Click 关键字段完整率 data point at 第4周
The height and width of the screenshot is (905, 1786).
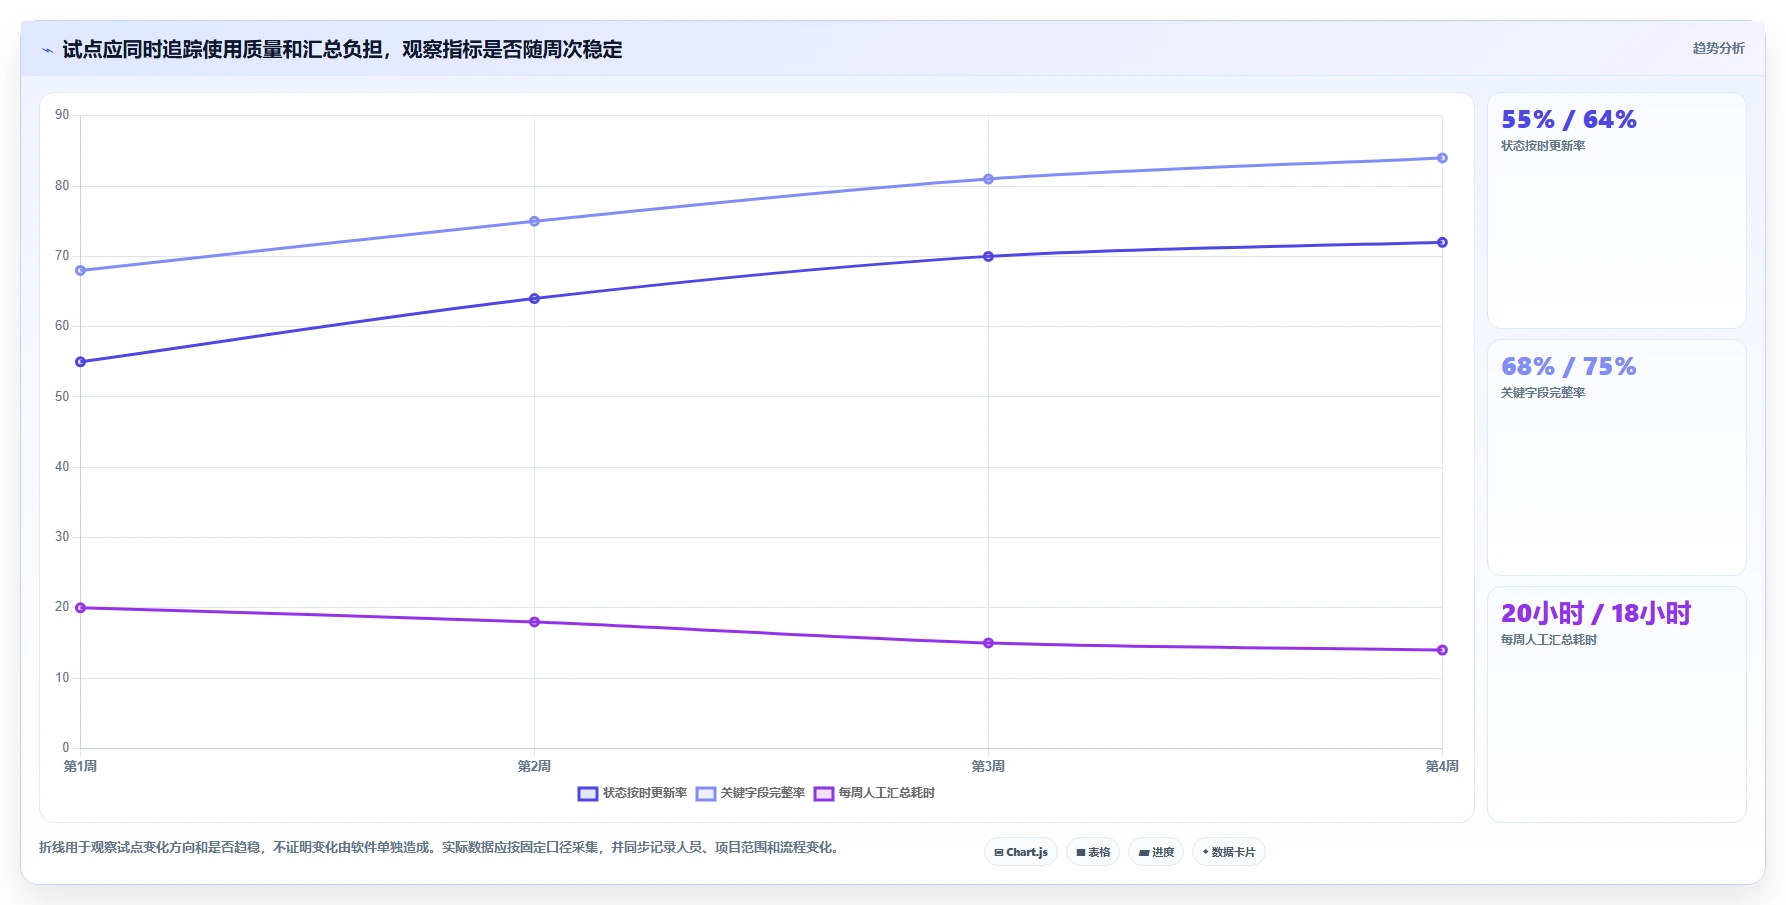point(1442,158)
